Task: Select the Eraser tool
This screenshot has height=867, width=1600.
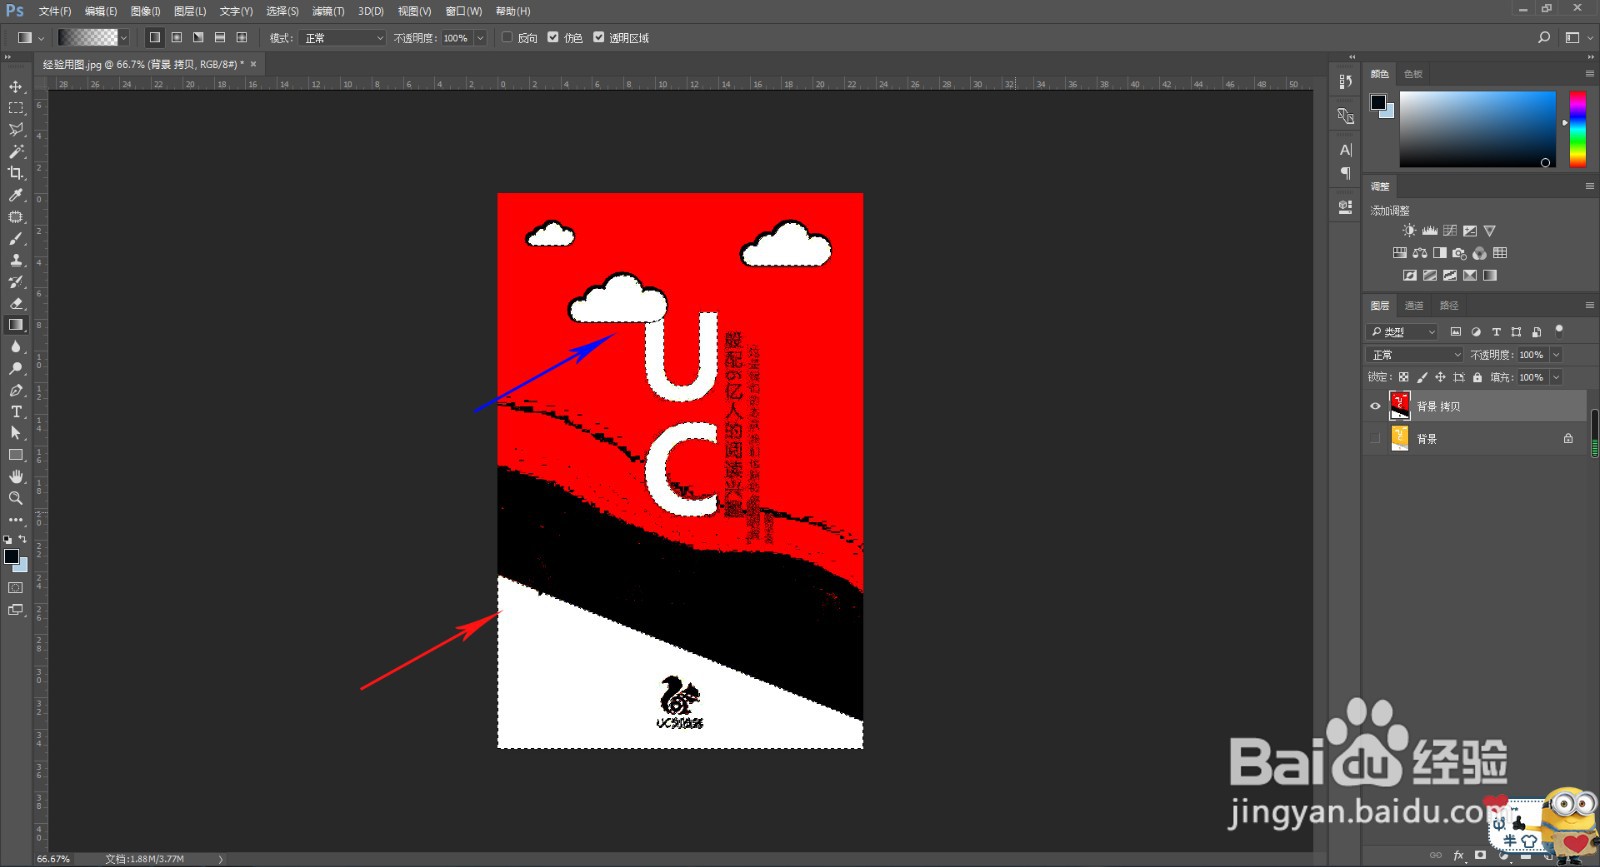Action: click(16, 303)
